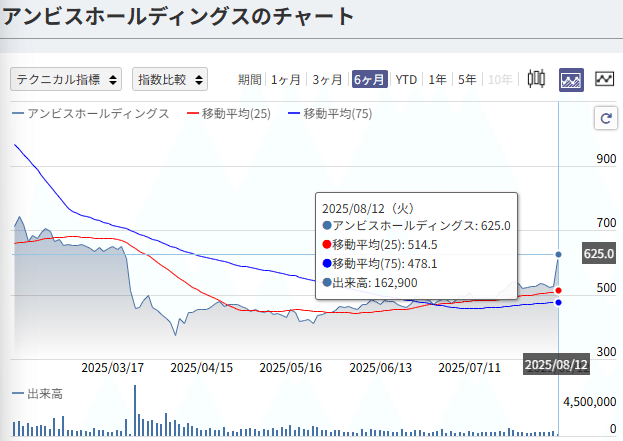Click the 4,500,000 volume axis label
623x441 pixels.
589,402
